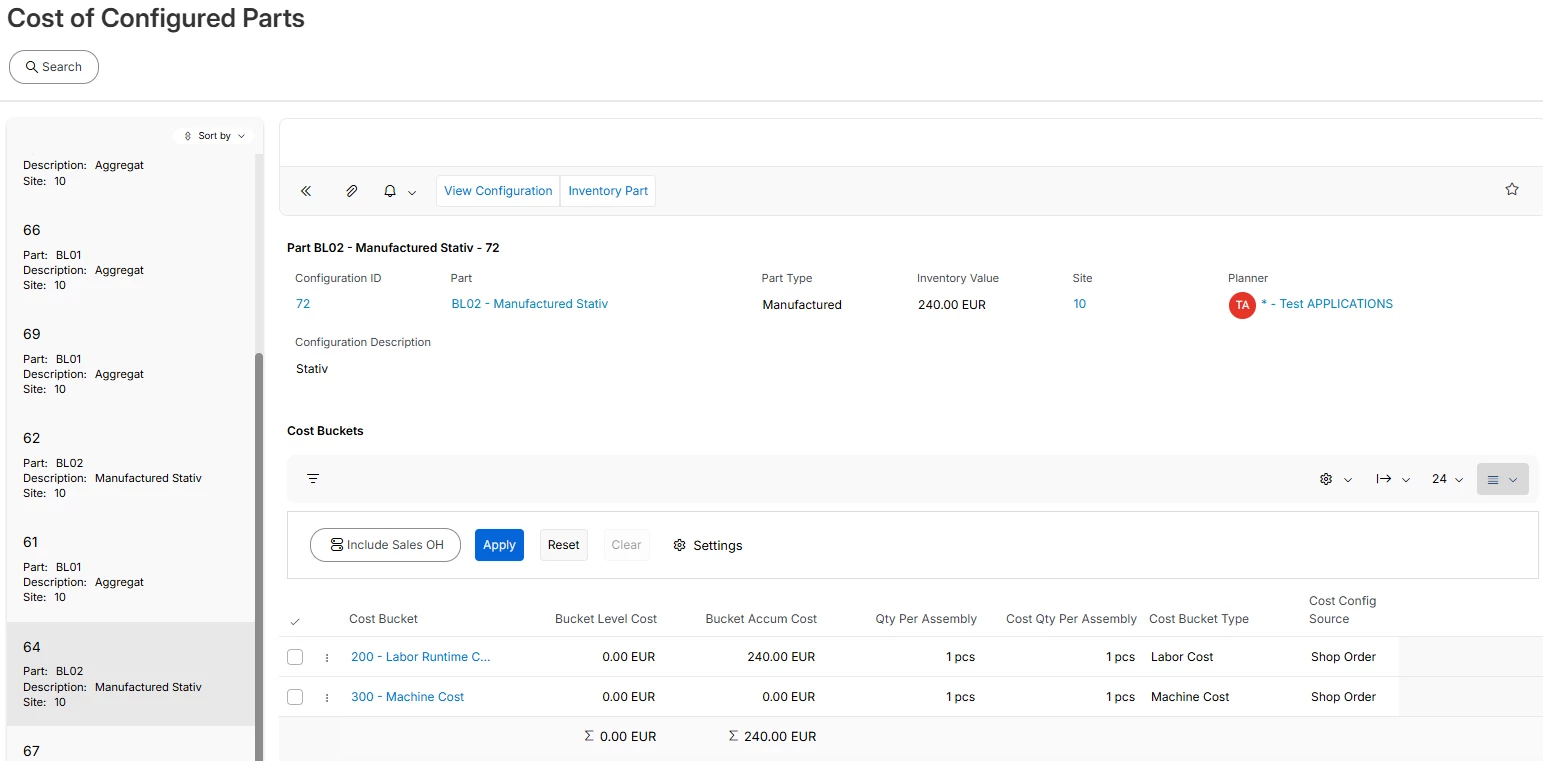Image resolution: width=1543 pixels, height=761 pixels.
Task: Click the Cost of Configured Parts page title
Action: click(x=156, y=18)
